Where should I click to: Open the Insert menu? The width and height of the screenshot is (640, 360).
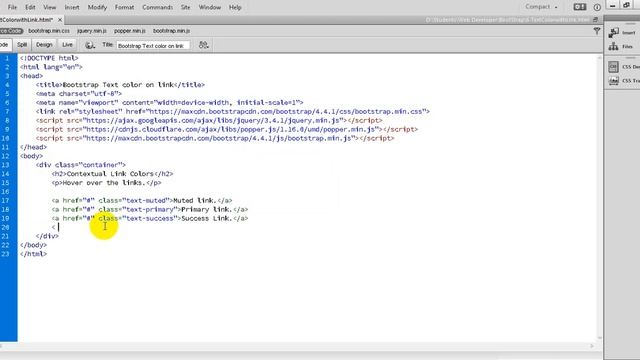click(72, 7)
